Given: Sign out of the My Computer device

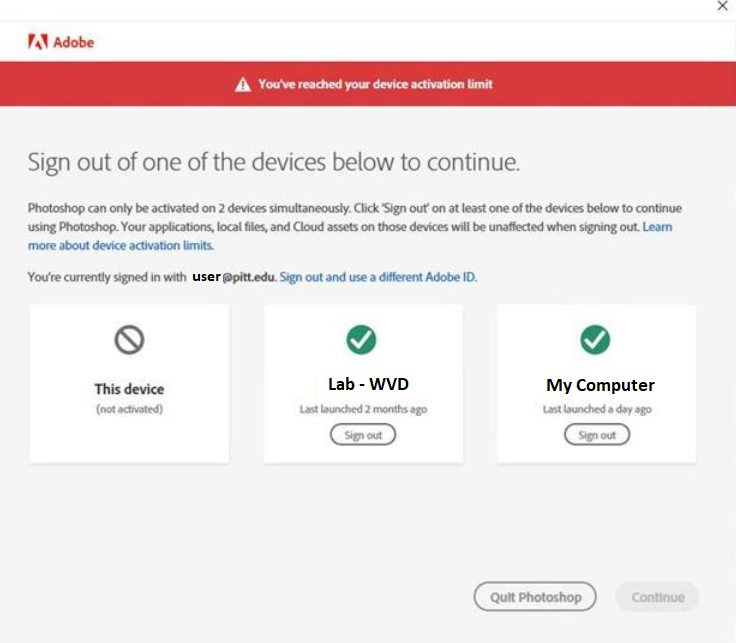Looking at the screenshot, I should [x=597, y=435].
